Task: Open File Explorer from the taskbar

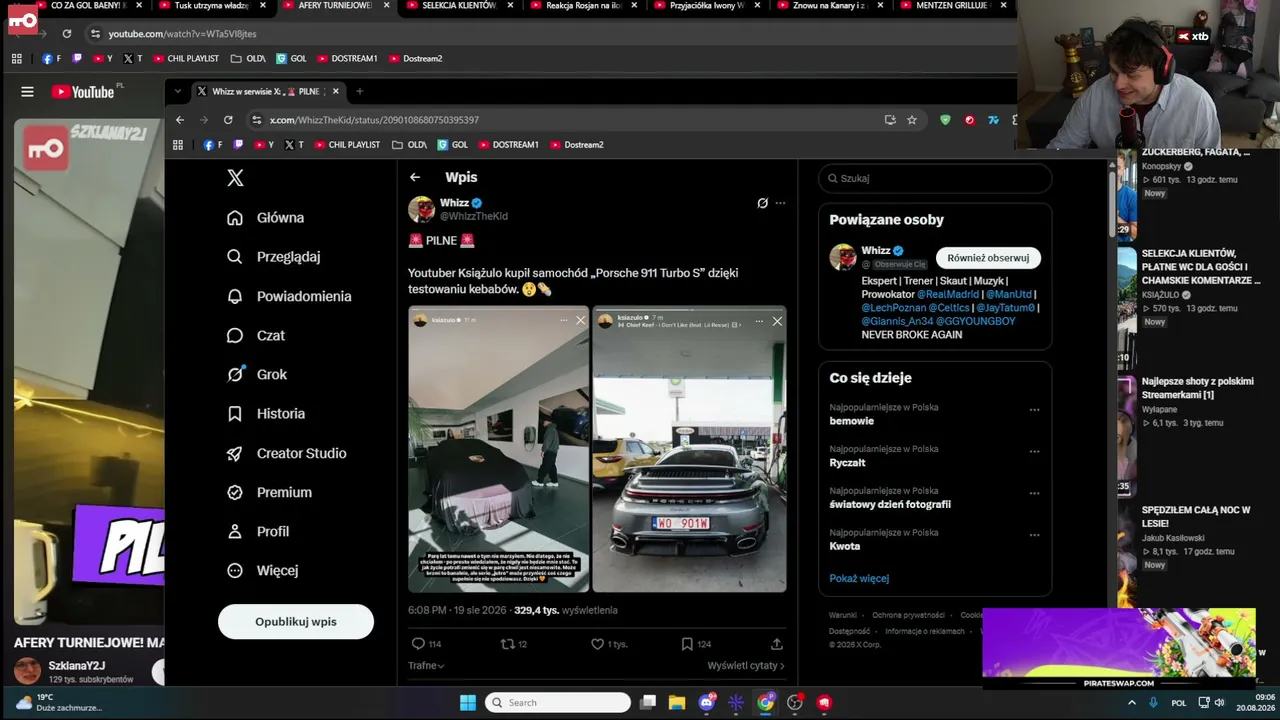Action: click(677, 703)
